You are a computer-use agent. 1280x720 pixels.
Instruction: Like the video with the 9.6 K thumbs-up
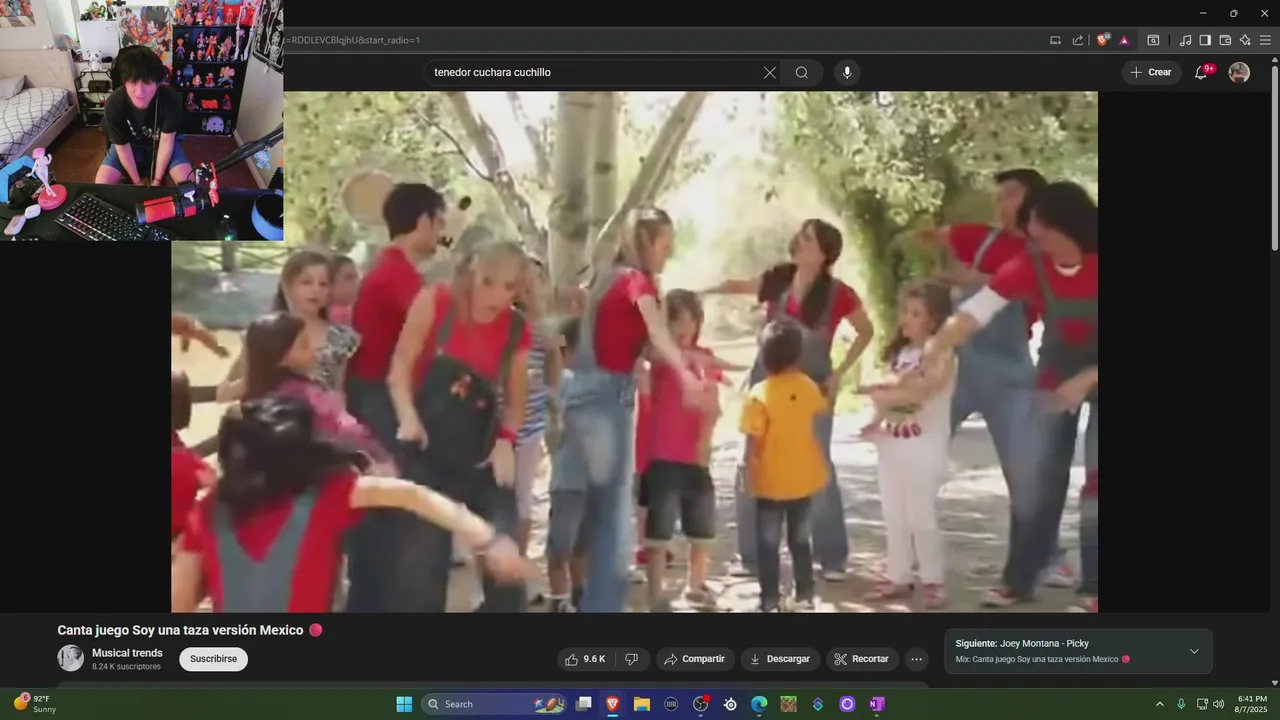(x=586, y=659)
